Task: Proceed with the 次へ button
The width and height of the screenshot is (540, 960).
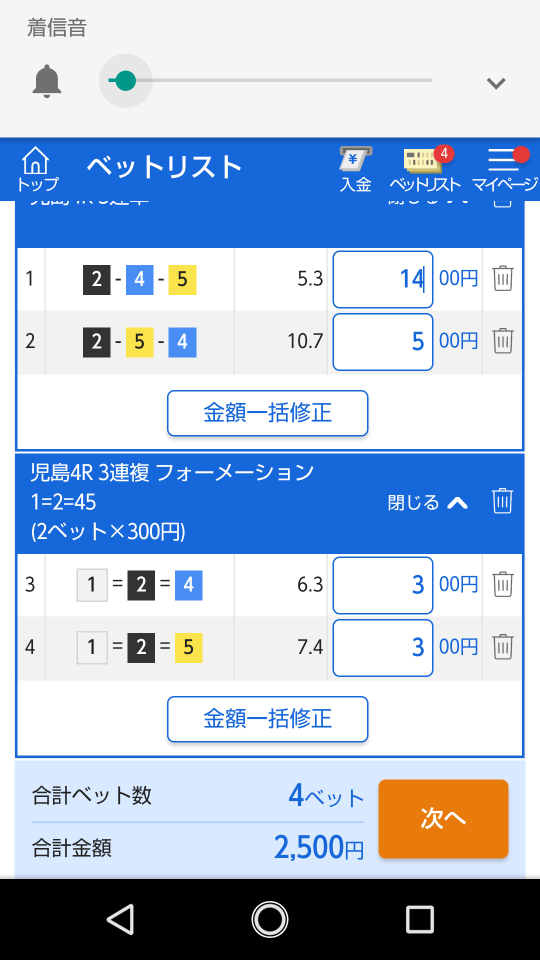Action: click(443, 819)
